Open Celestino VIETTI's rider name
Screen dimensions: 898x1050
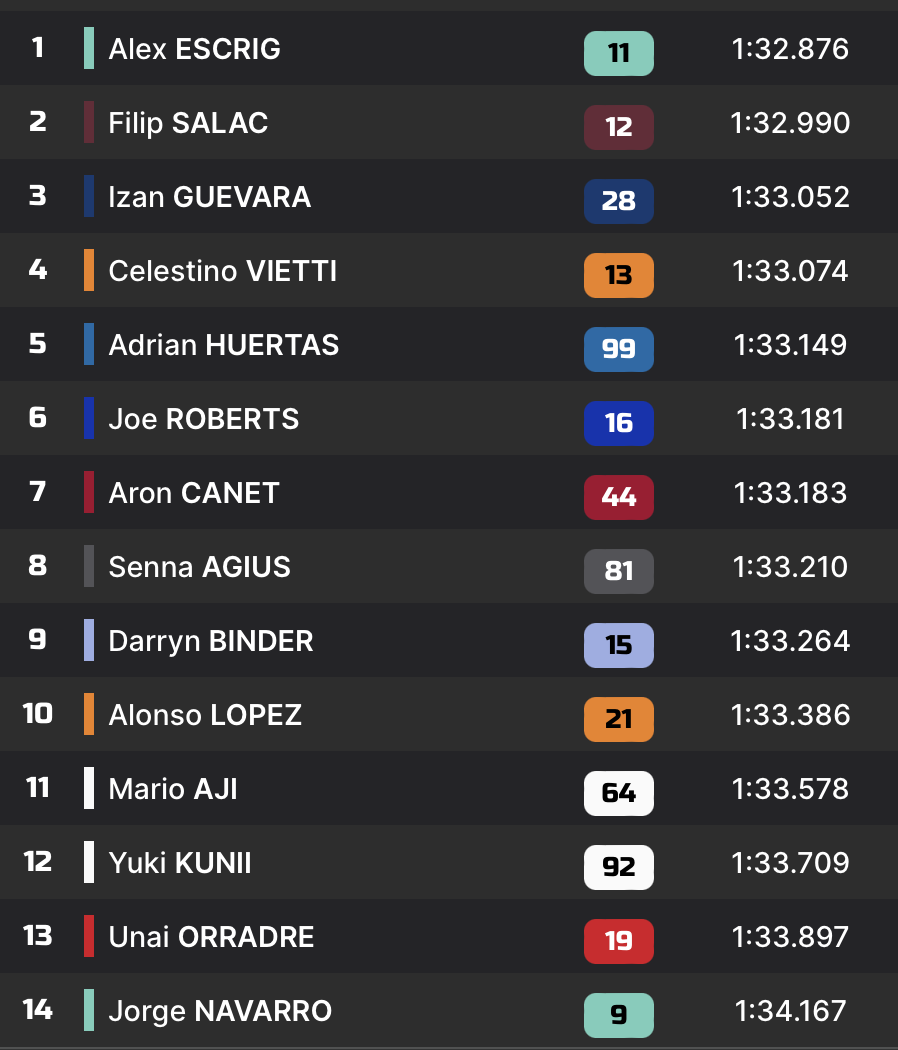pyautogui.click(x=222, y=271)
